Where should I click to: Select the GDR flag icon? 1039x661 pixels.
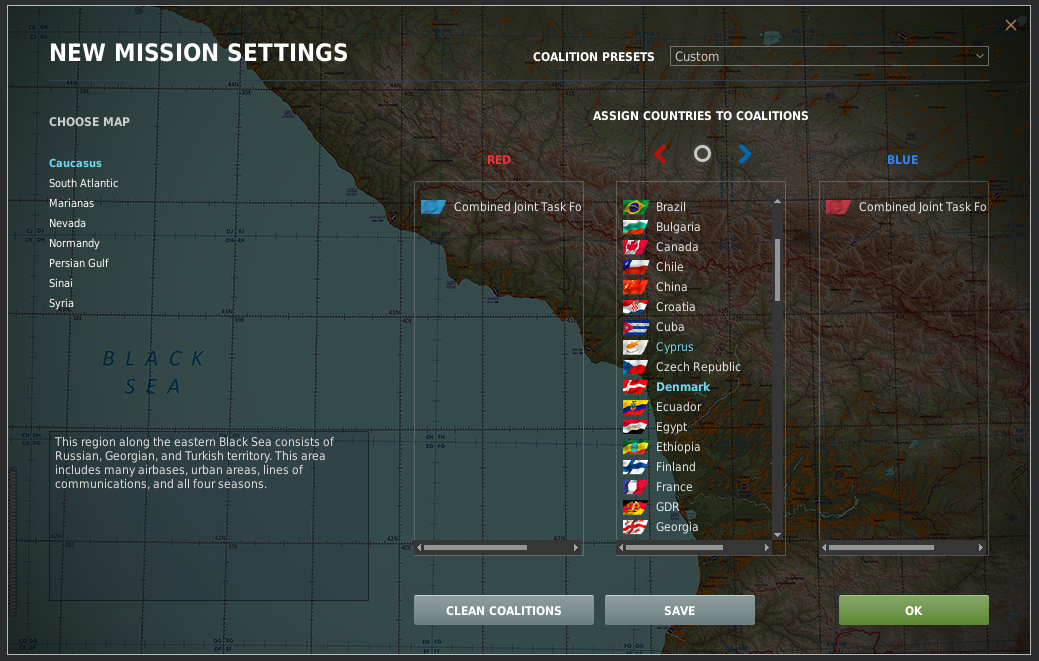coord(635,507)
